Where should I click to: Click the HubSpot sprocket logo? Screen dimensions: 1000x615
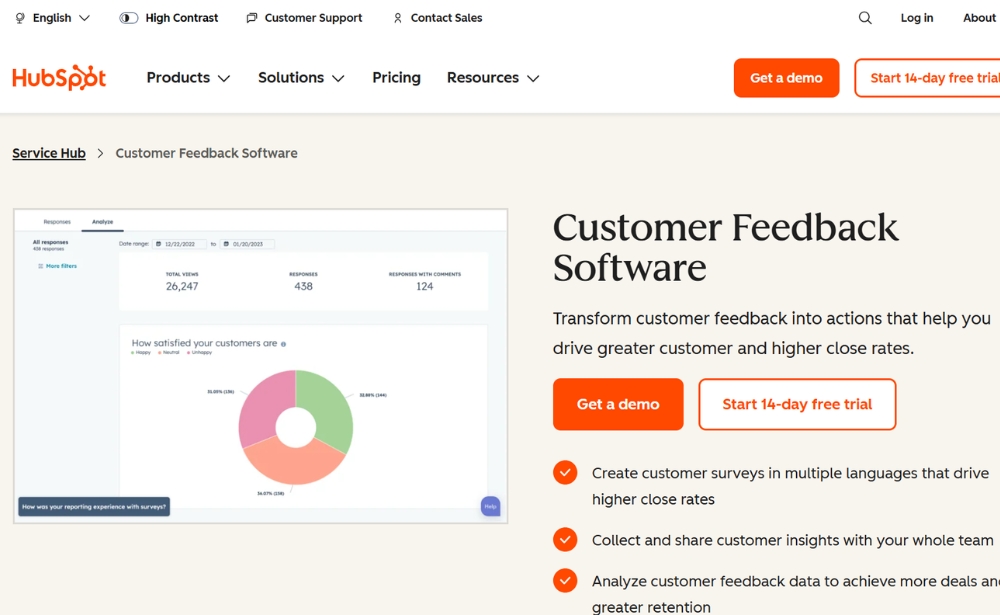click(58, 77)
